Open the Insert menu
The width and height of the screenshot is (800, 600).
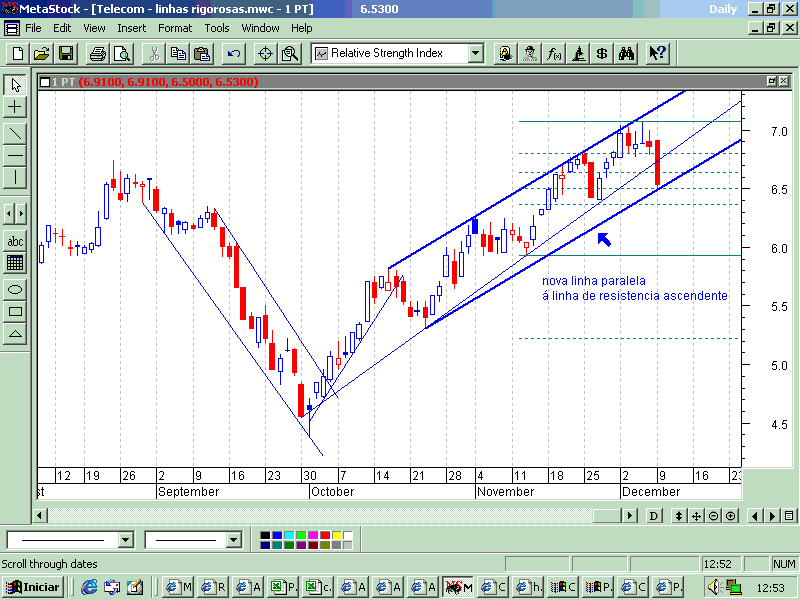[x=132, y=28]
